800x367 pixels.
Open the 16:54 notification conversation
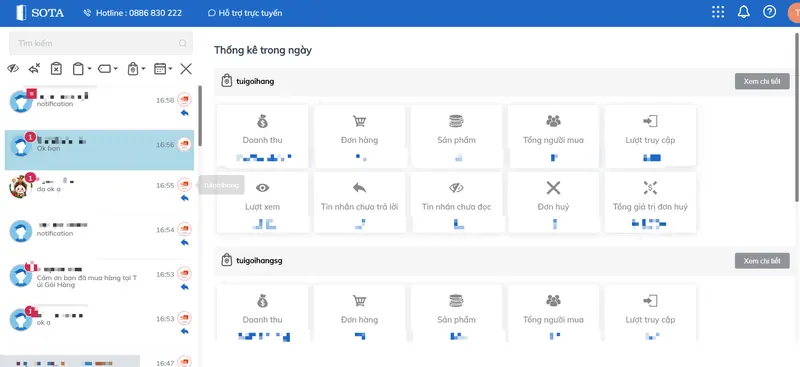pos(99,234)
